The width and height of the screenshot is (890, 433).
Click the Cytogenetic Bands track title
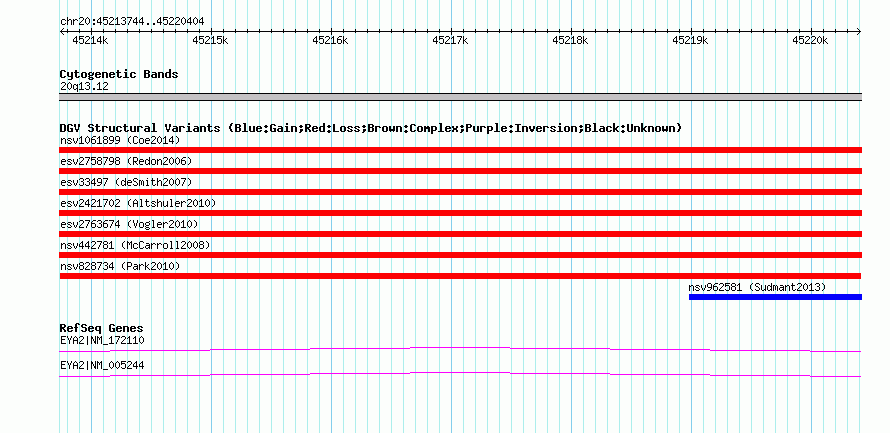pyautogui.click(x=119, y=74)
